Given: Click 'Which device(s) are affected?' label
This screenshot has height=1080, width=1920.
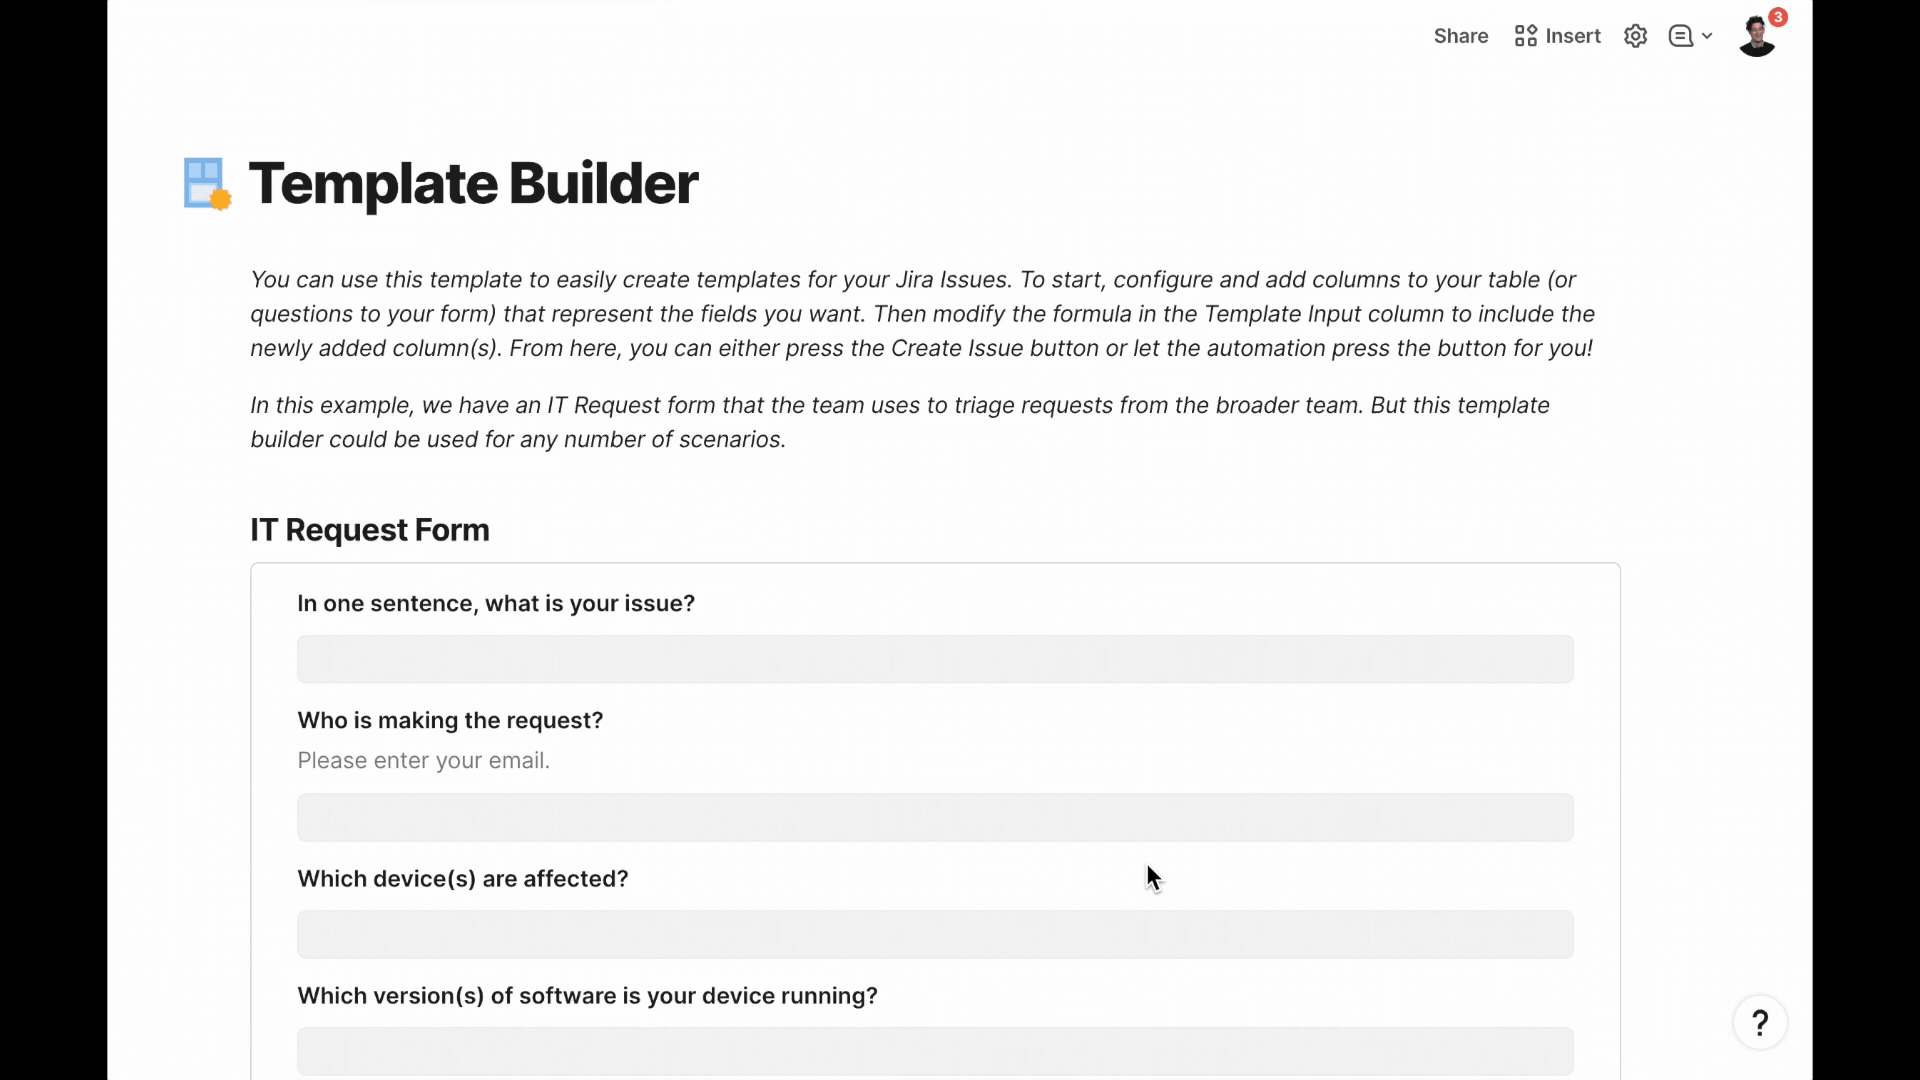Looking at the screenshot, I should 463,879.
